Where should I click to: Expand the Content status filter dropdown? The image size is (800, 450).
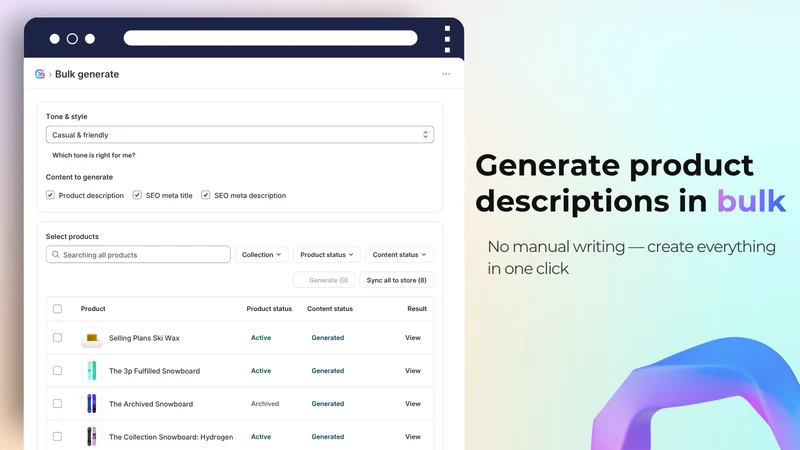pos(399,255)
